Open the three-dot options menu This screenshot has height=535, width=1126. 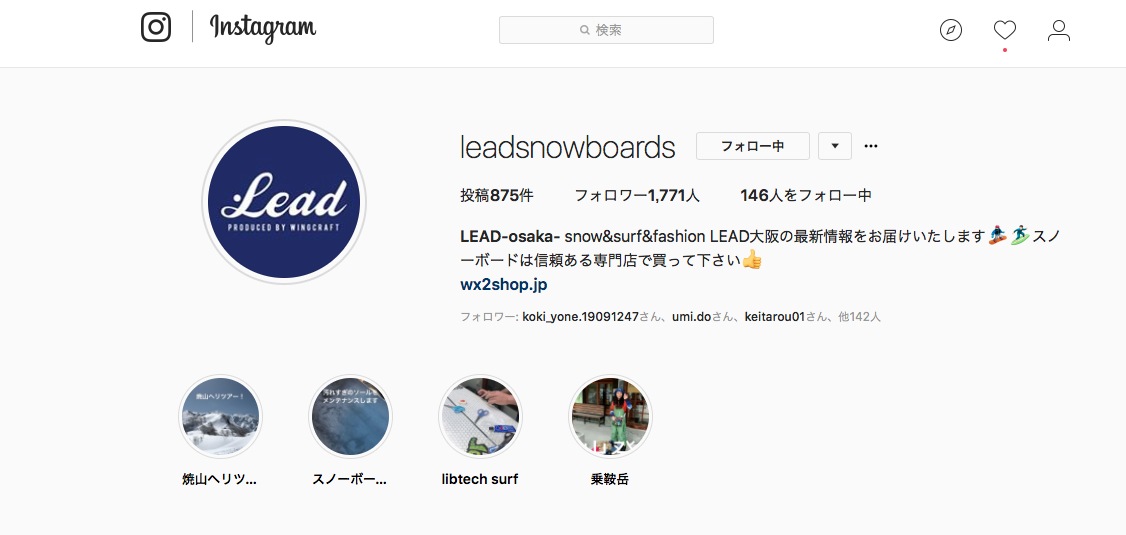pos(871,146)
